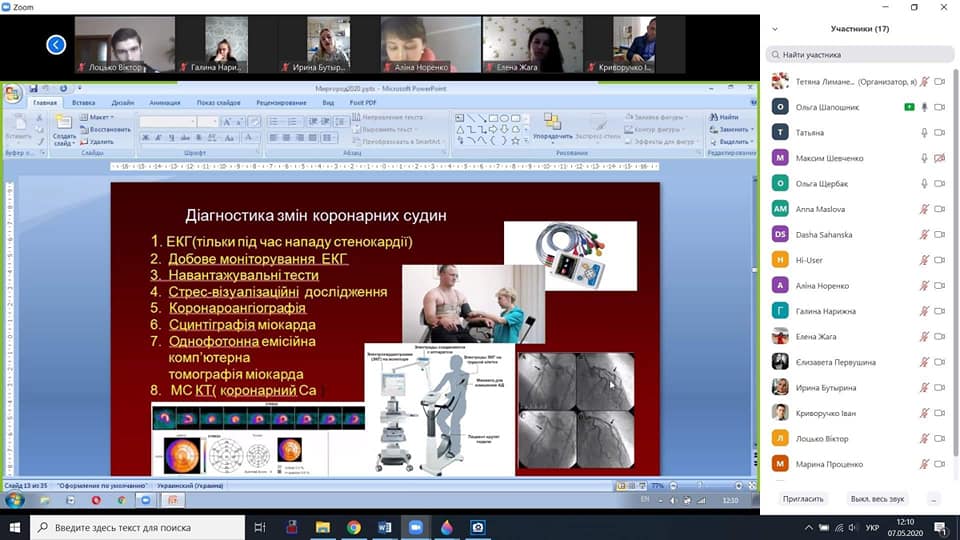Go to previous Zoom video gallery page
The image size is (960, 540).
[x=56, y=45]
